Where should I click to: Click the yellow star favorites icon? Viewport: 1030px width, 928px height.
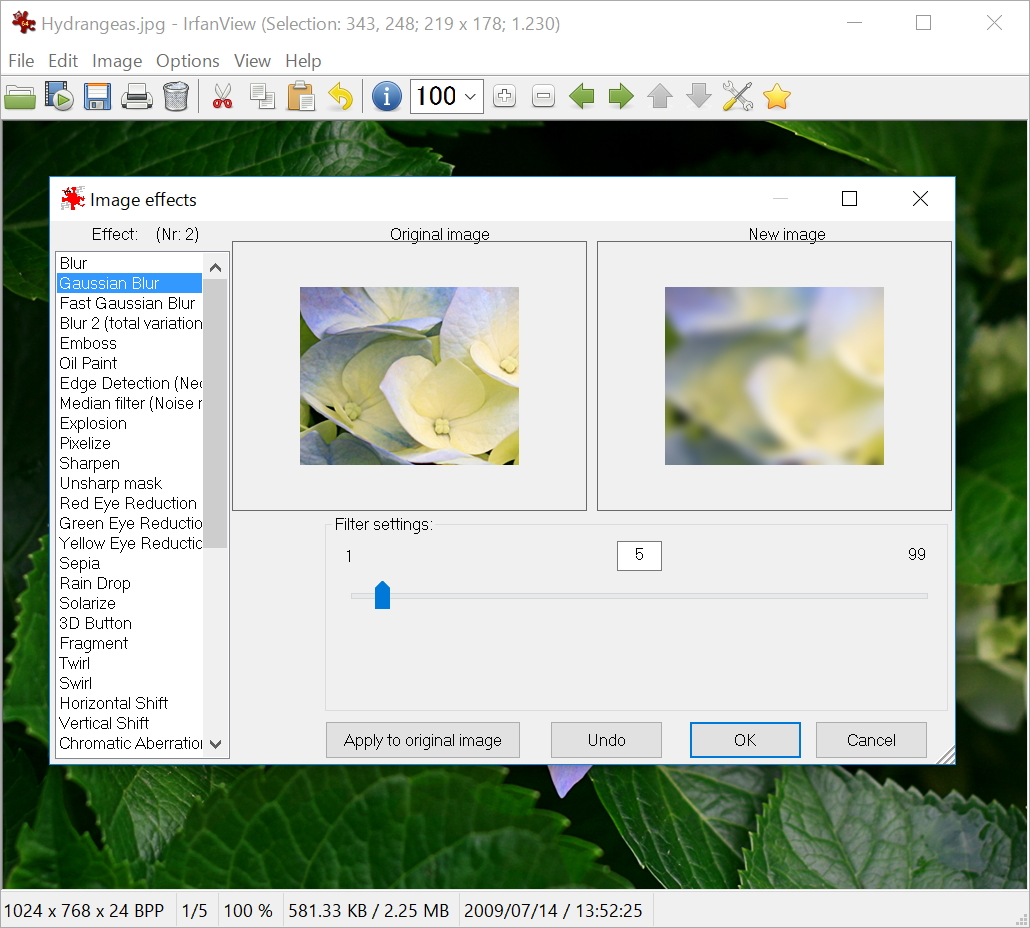777,96
